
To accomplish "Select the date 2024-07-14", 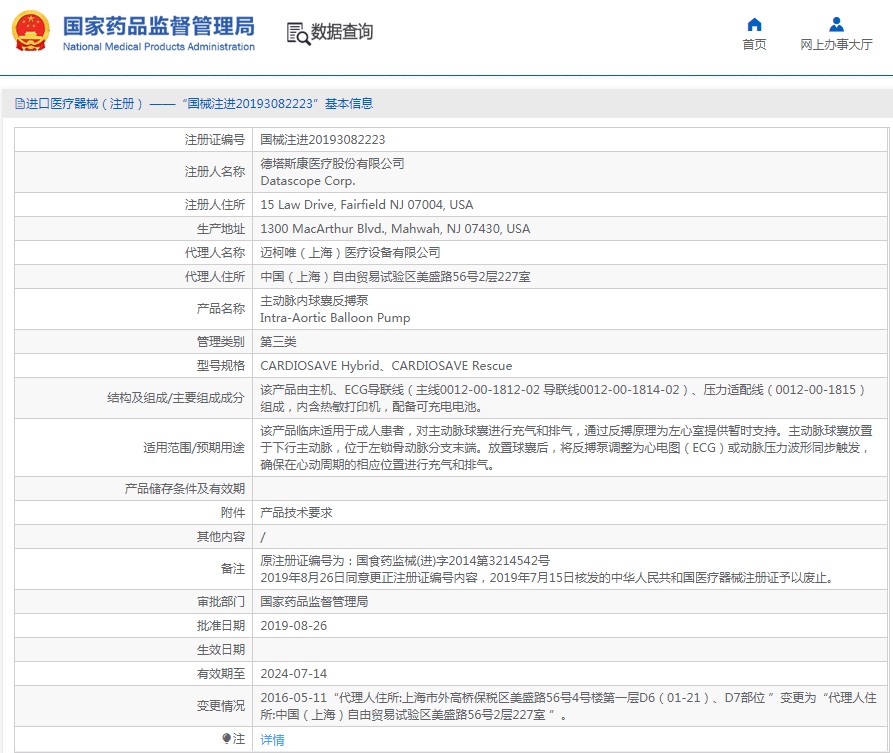I will [293, 673].
